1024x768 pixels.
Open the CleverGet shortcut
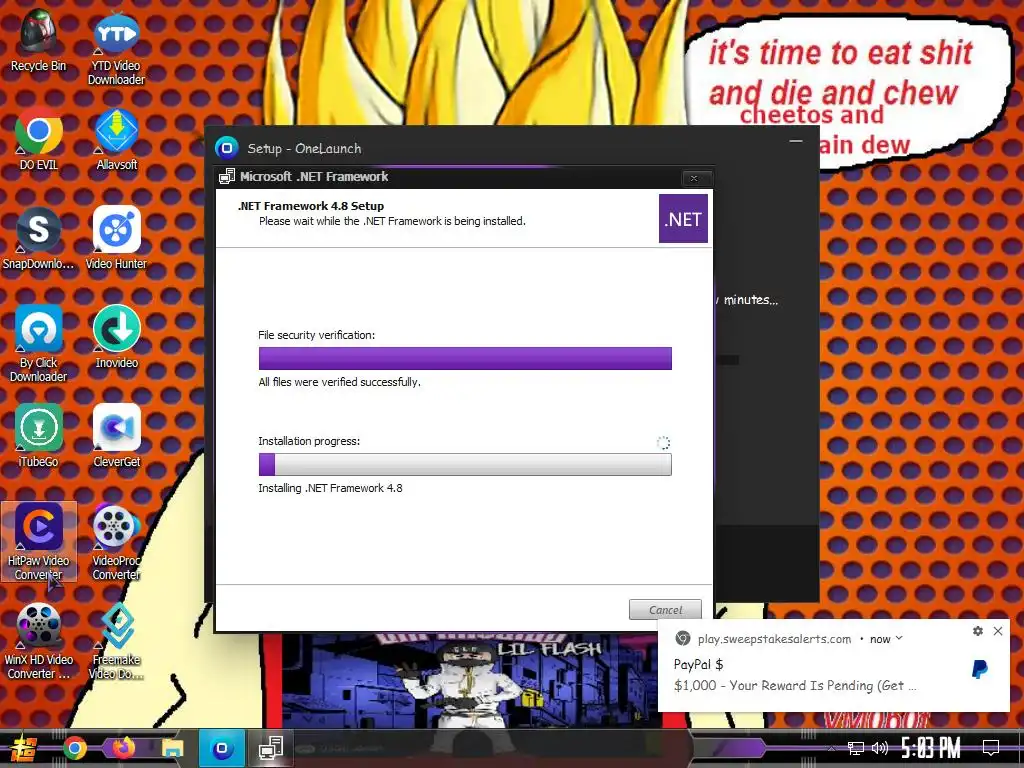[x=116, y=436]
